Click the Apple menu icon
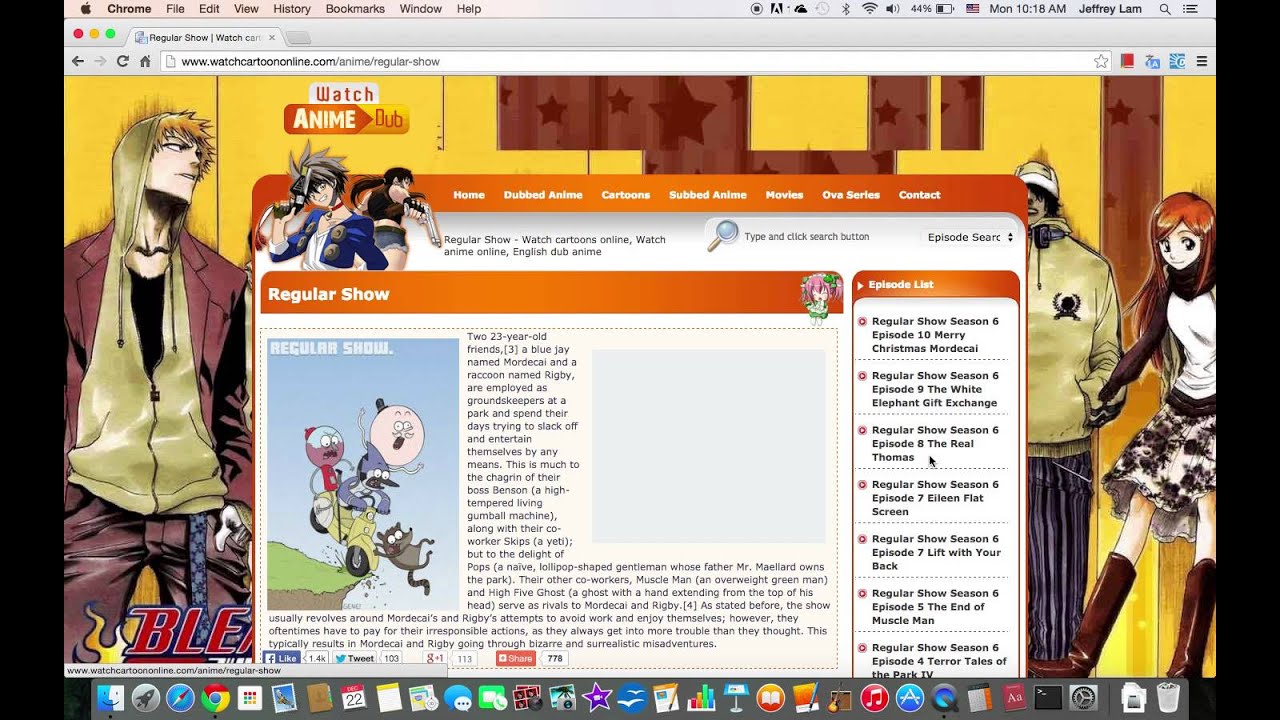1280x720 pixels. [86, 9]
